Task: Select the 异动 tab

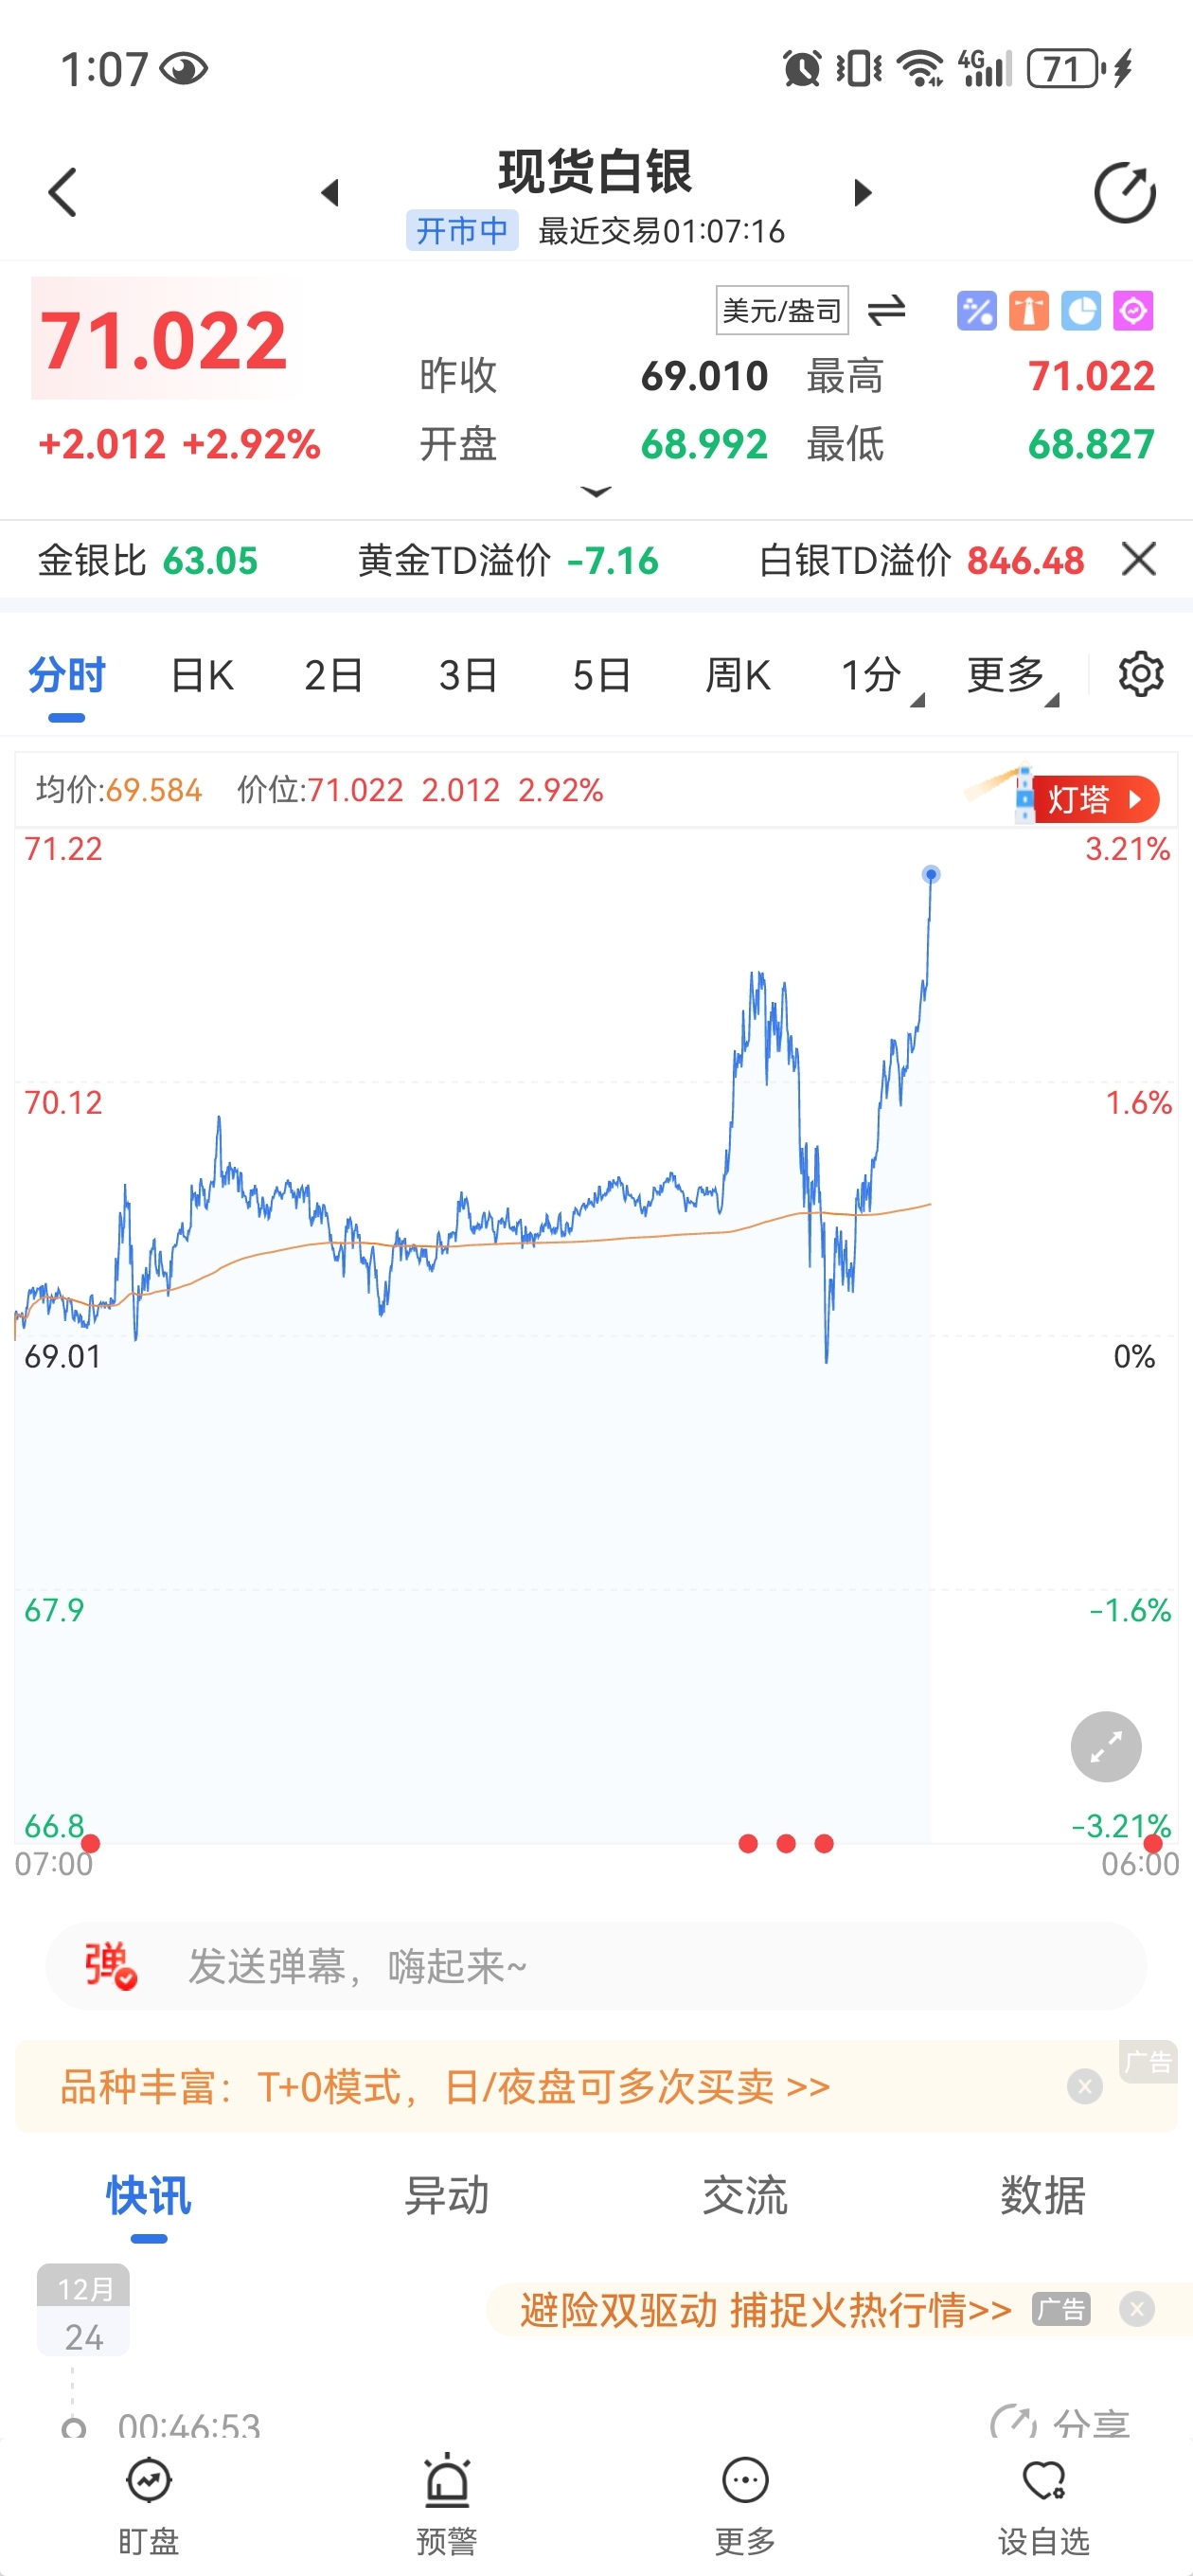Action: point(446,2196)
